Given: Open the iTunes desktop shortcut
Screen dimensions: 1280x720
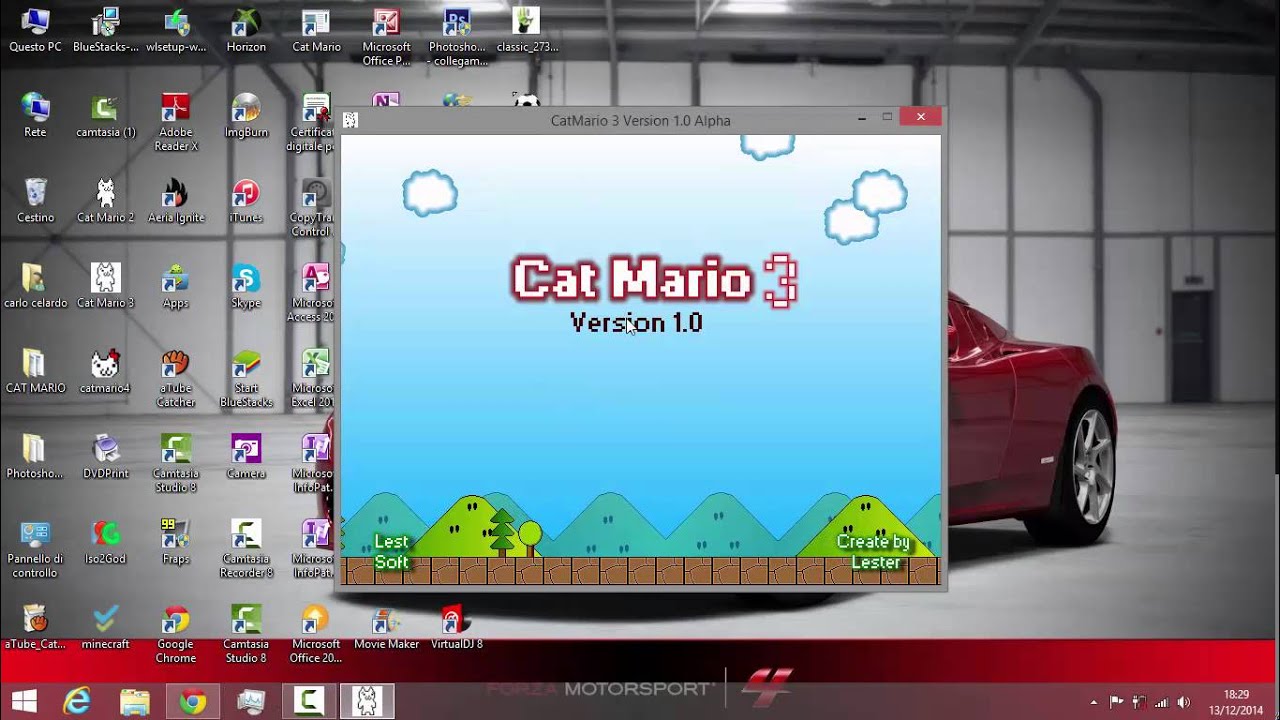Looking at the screenshot, I should tap(246, 200).
